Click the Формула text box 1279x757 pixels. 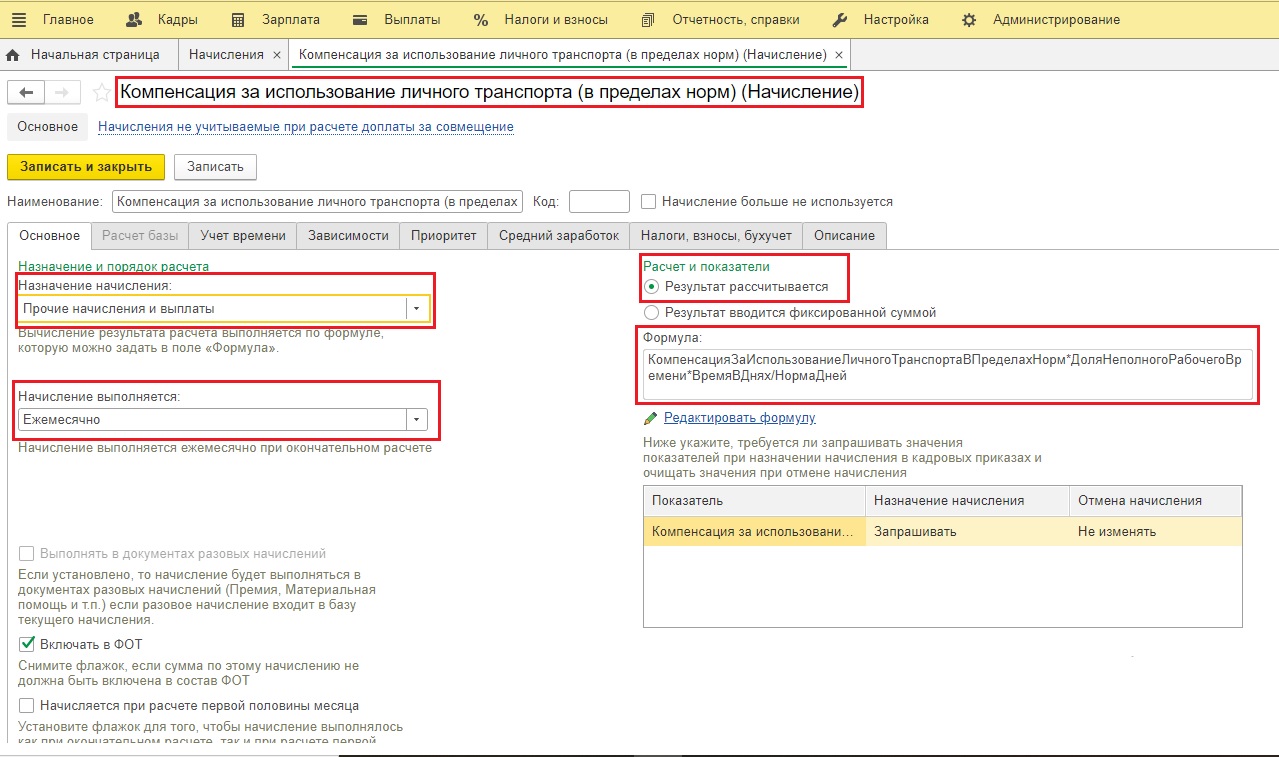click(946, 373)
